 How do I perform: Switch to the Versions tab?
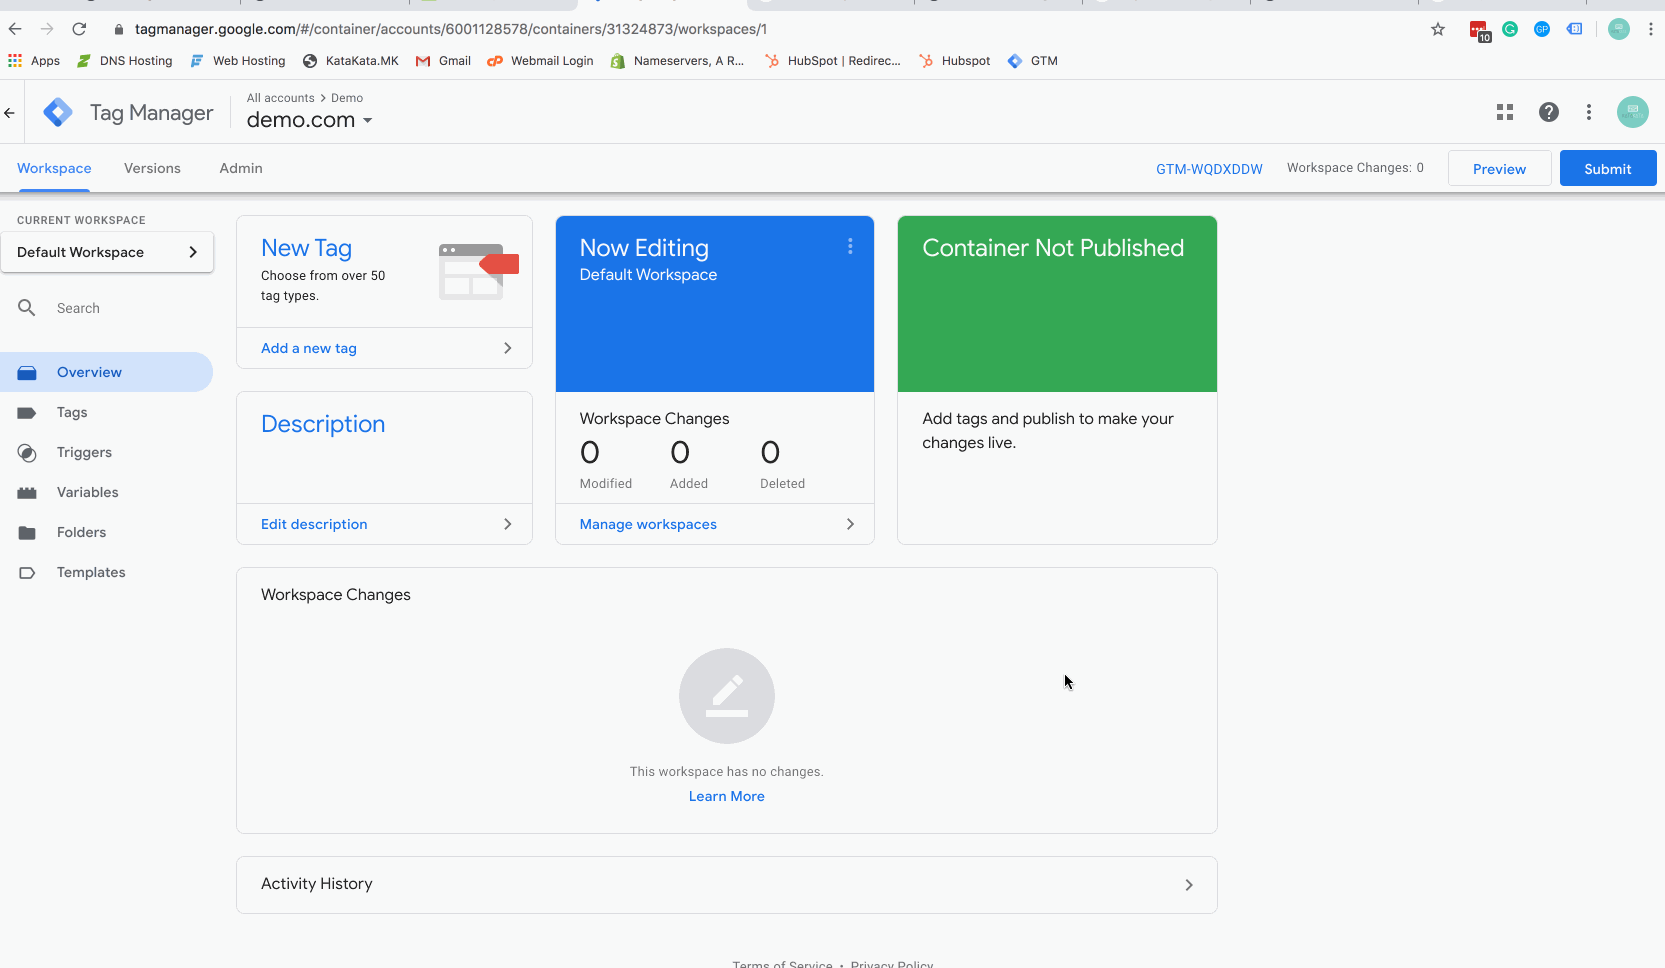click(x=152, y=168)
